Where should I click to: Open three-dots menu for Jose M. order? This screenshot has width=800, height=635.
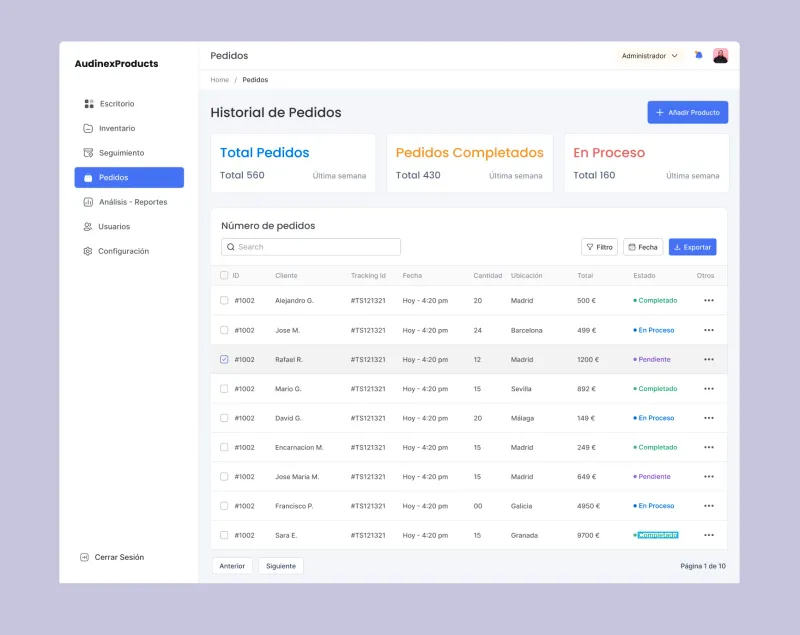(x=709, y=330)
